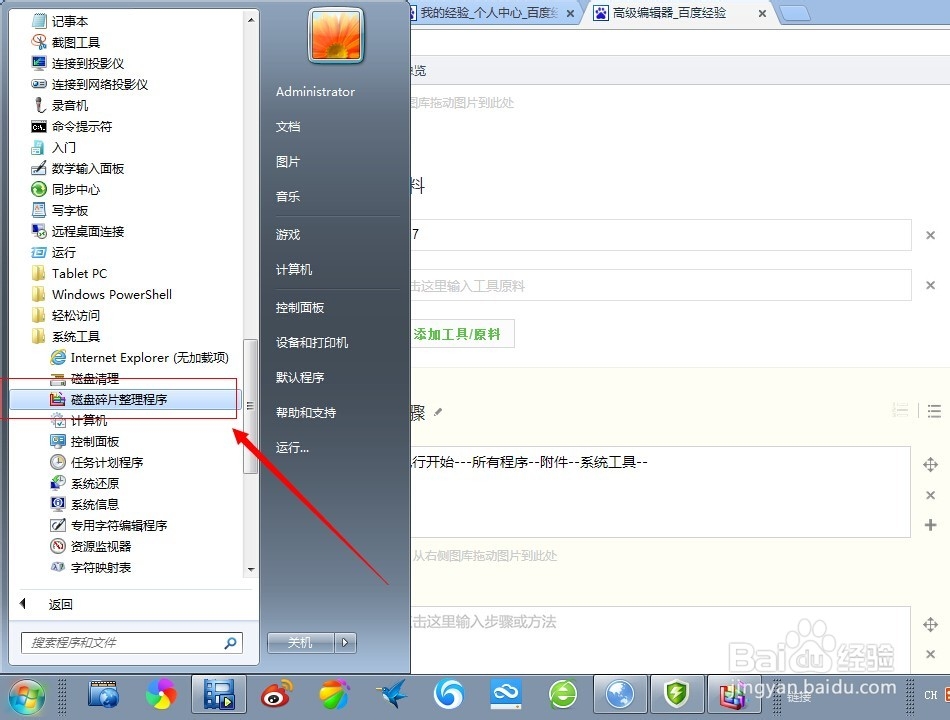
Task: Open 文档 from start menu
Action: coord(288,127)
